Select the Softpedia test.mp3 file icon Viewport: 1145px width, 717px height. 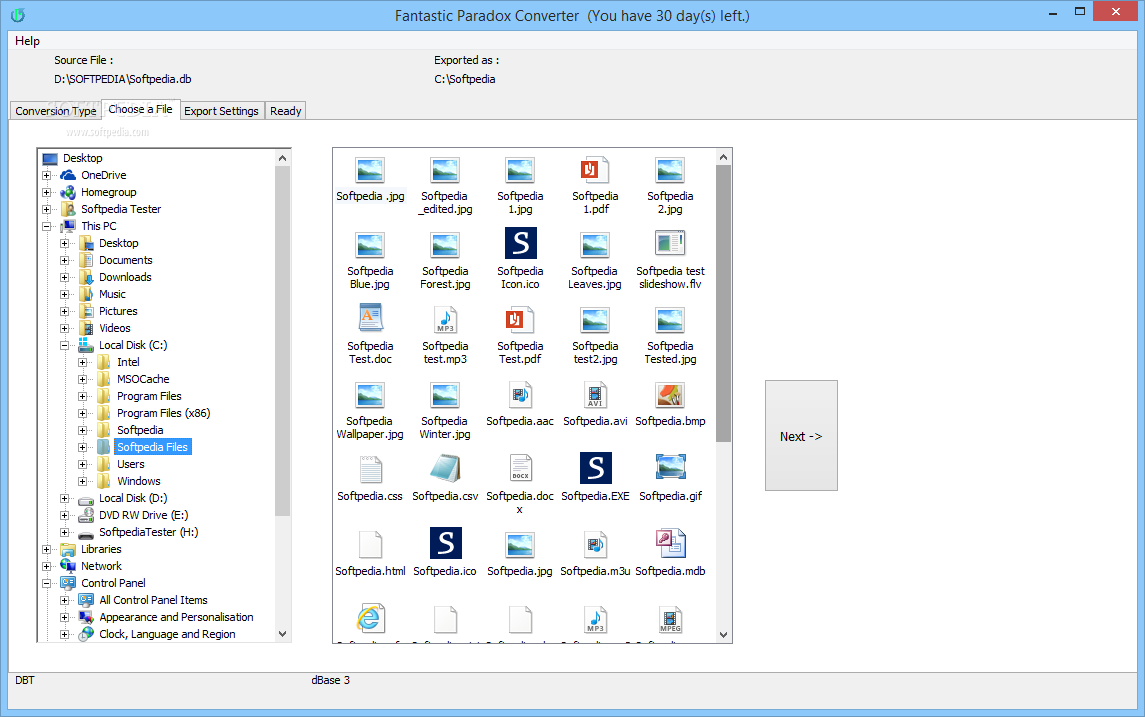445,320
